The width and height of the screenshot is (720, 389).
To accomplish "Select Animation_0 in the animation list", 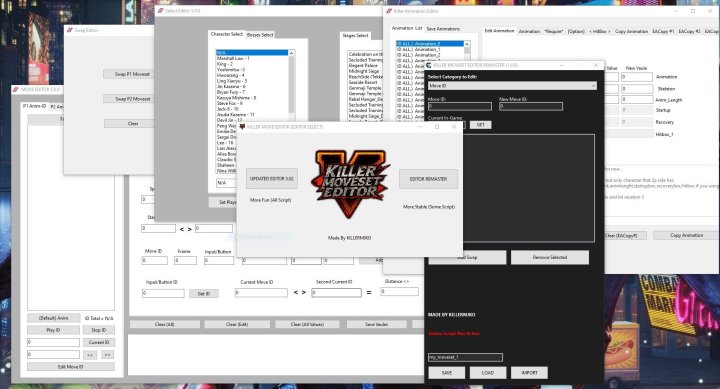I will pyautogui.click(x=430, y=44).
